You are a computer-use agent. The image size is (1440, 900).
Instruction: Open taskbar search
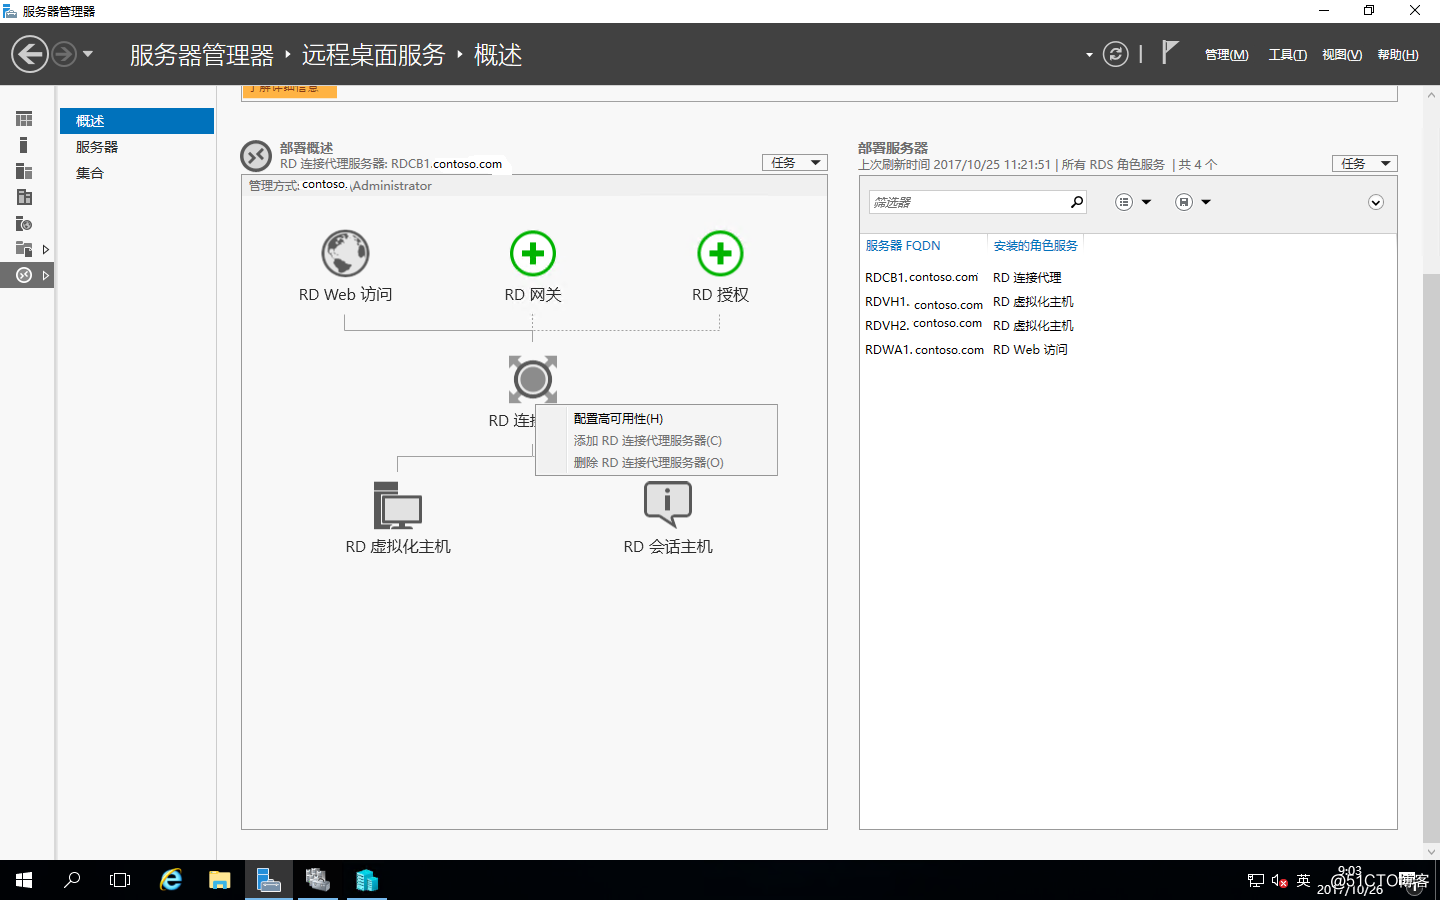72,880
